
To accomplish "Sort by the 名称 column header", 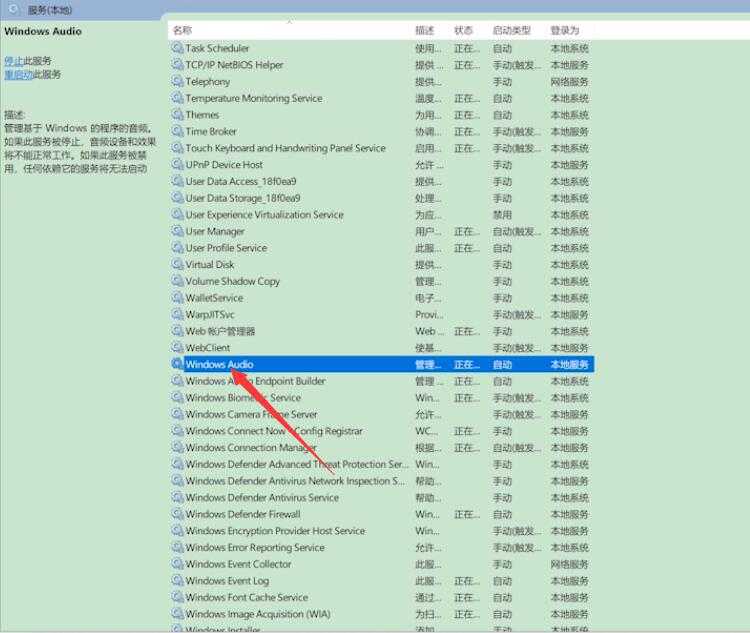I will pyautogui.click(x=182, y=30).
